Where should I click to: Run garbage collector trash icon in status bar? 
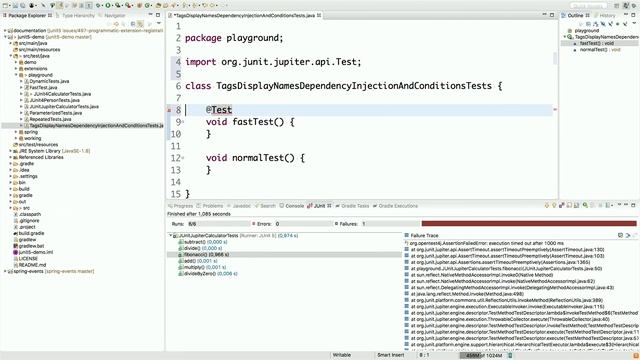tap(510, 356)
